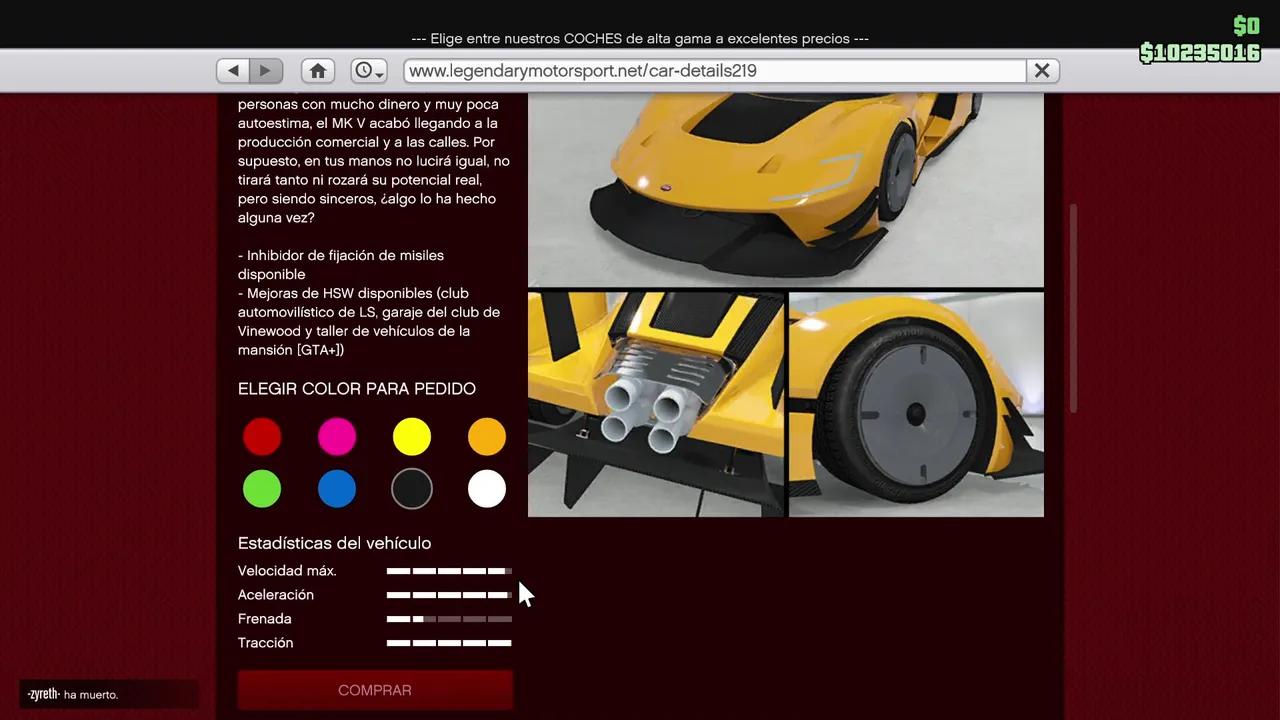This screenshot has width=1280, height=720.
Task: Choose the green car color
Action: 262,489
